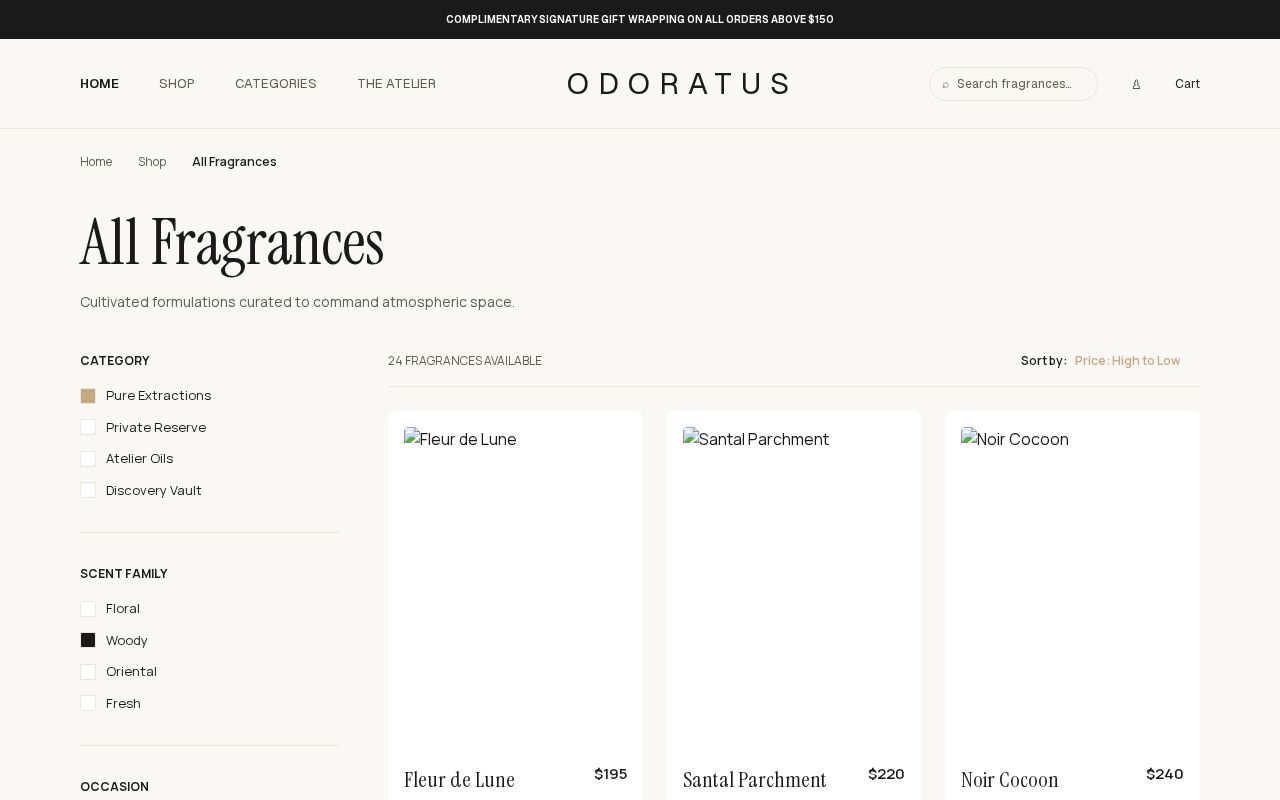Go to the HOME nav item
The height and width of the screenshot is (800, 1280).
click(x=99, y=84)
